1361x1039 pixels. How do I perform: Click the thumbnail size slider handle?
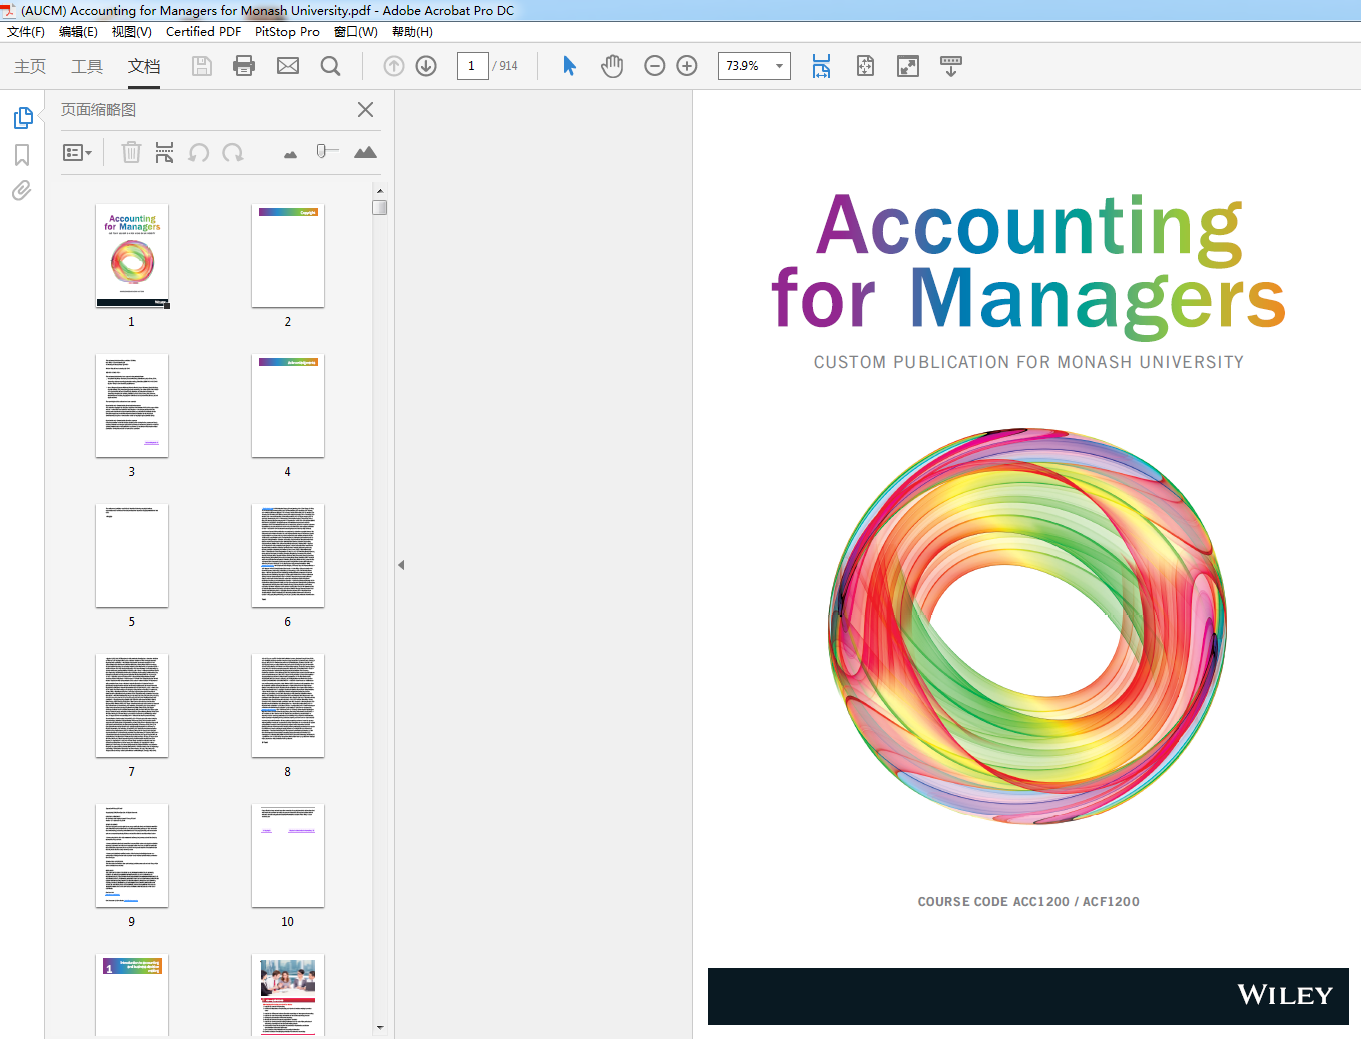point(321,151)
